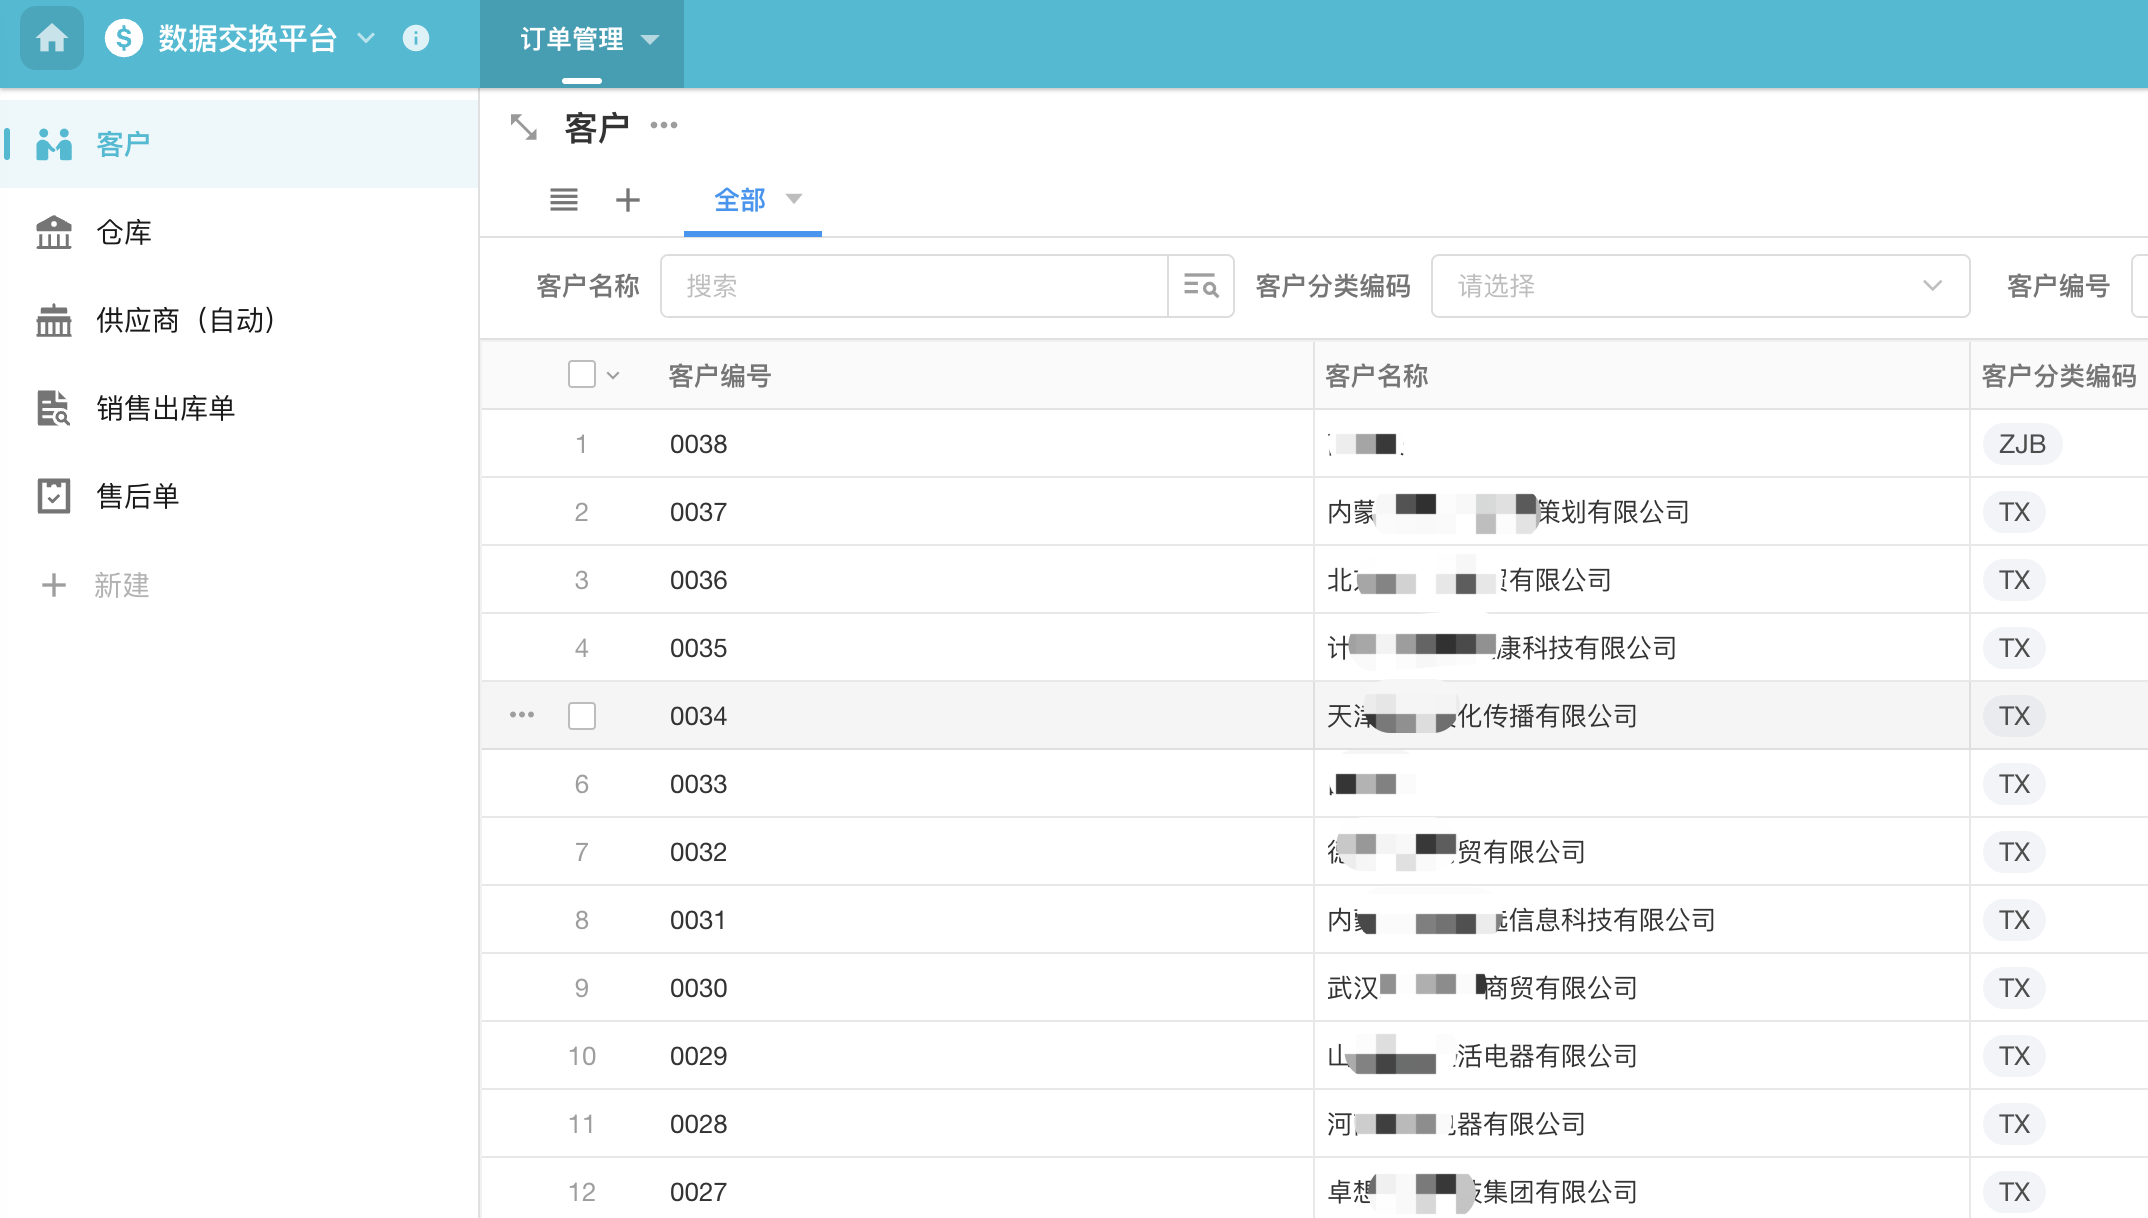Click customer name ending 康科技有限公司
This screenshot has height=1218, width=2148.
tap(1502, 648)
